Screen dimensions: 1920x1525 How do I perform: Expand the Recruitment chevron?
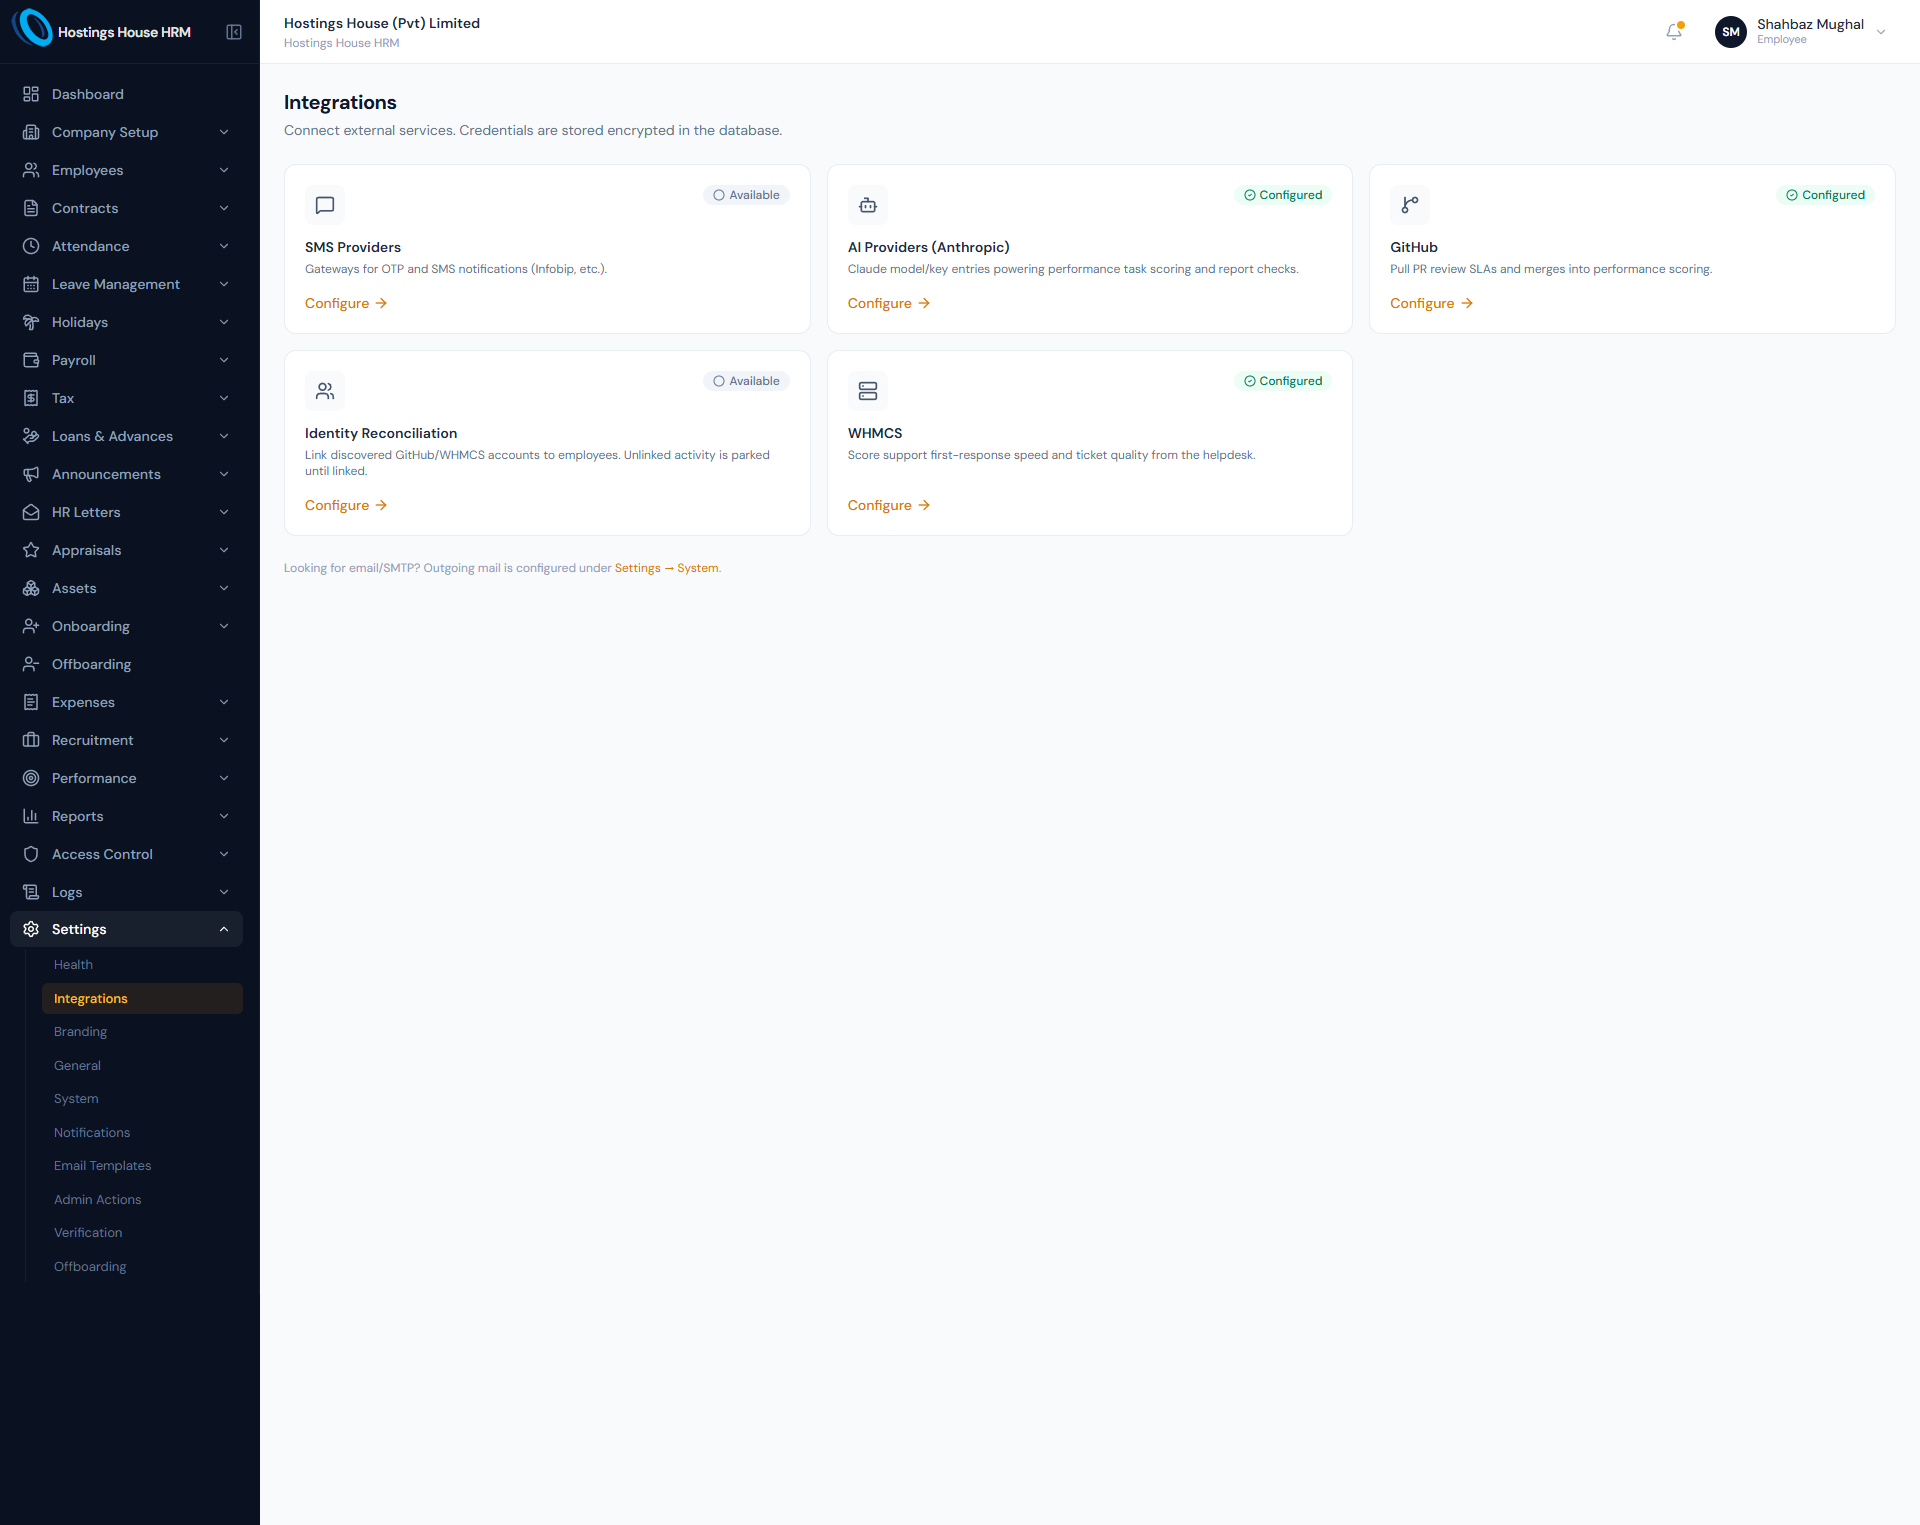[224, 740]
